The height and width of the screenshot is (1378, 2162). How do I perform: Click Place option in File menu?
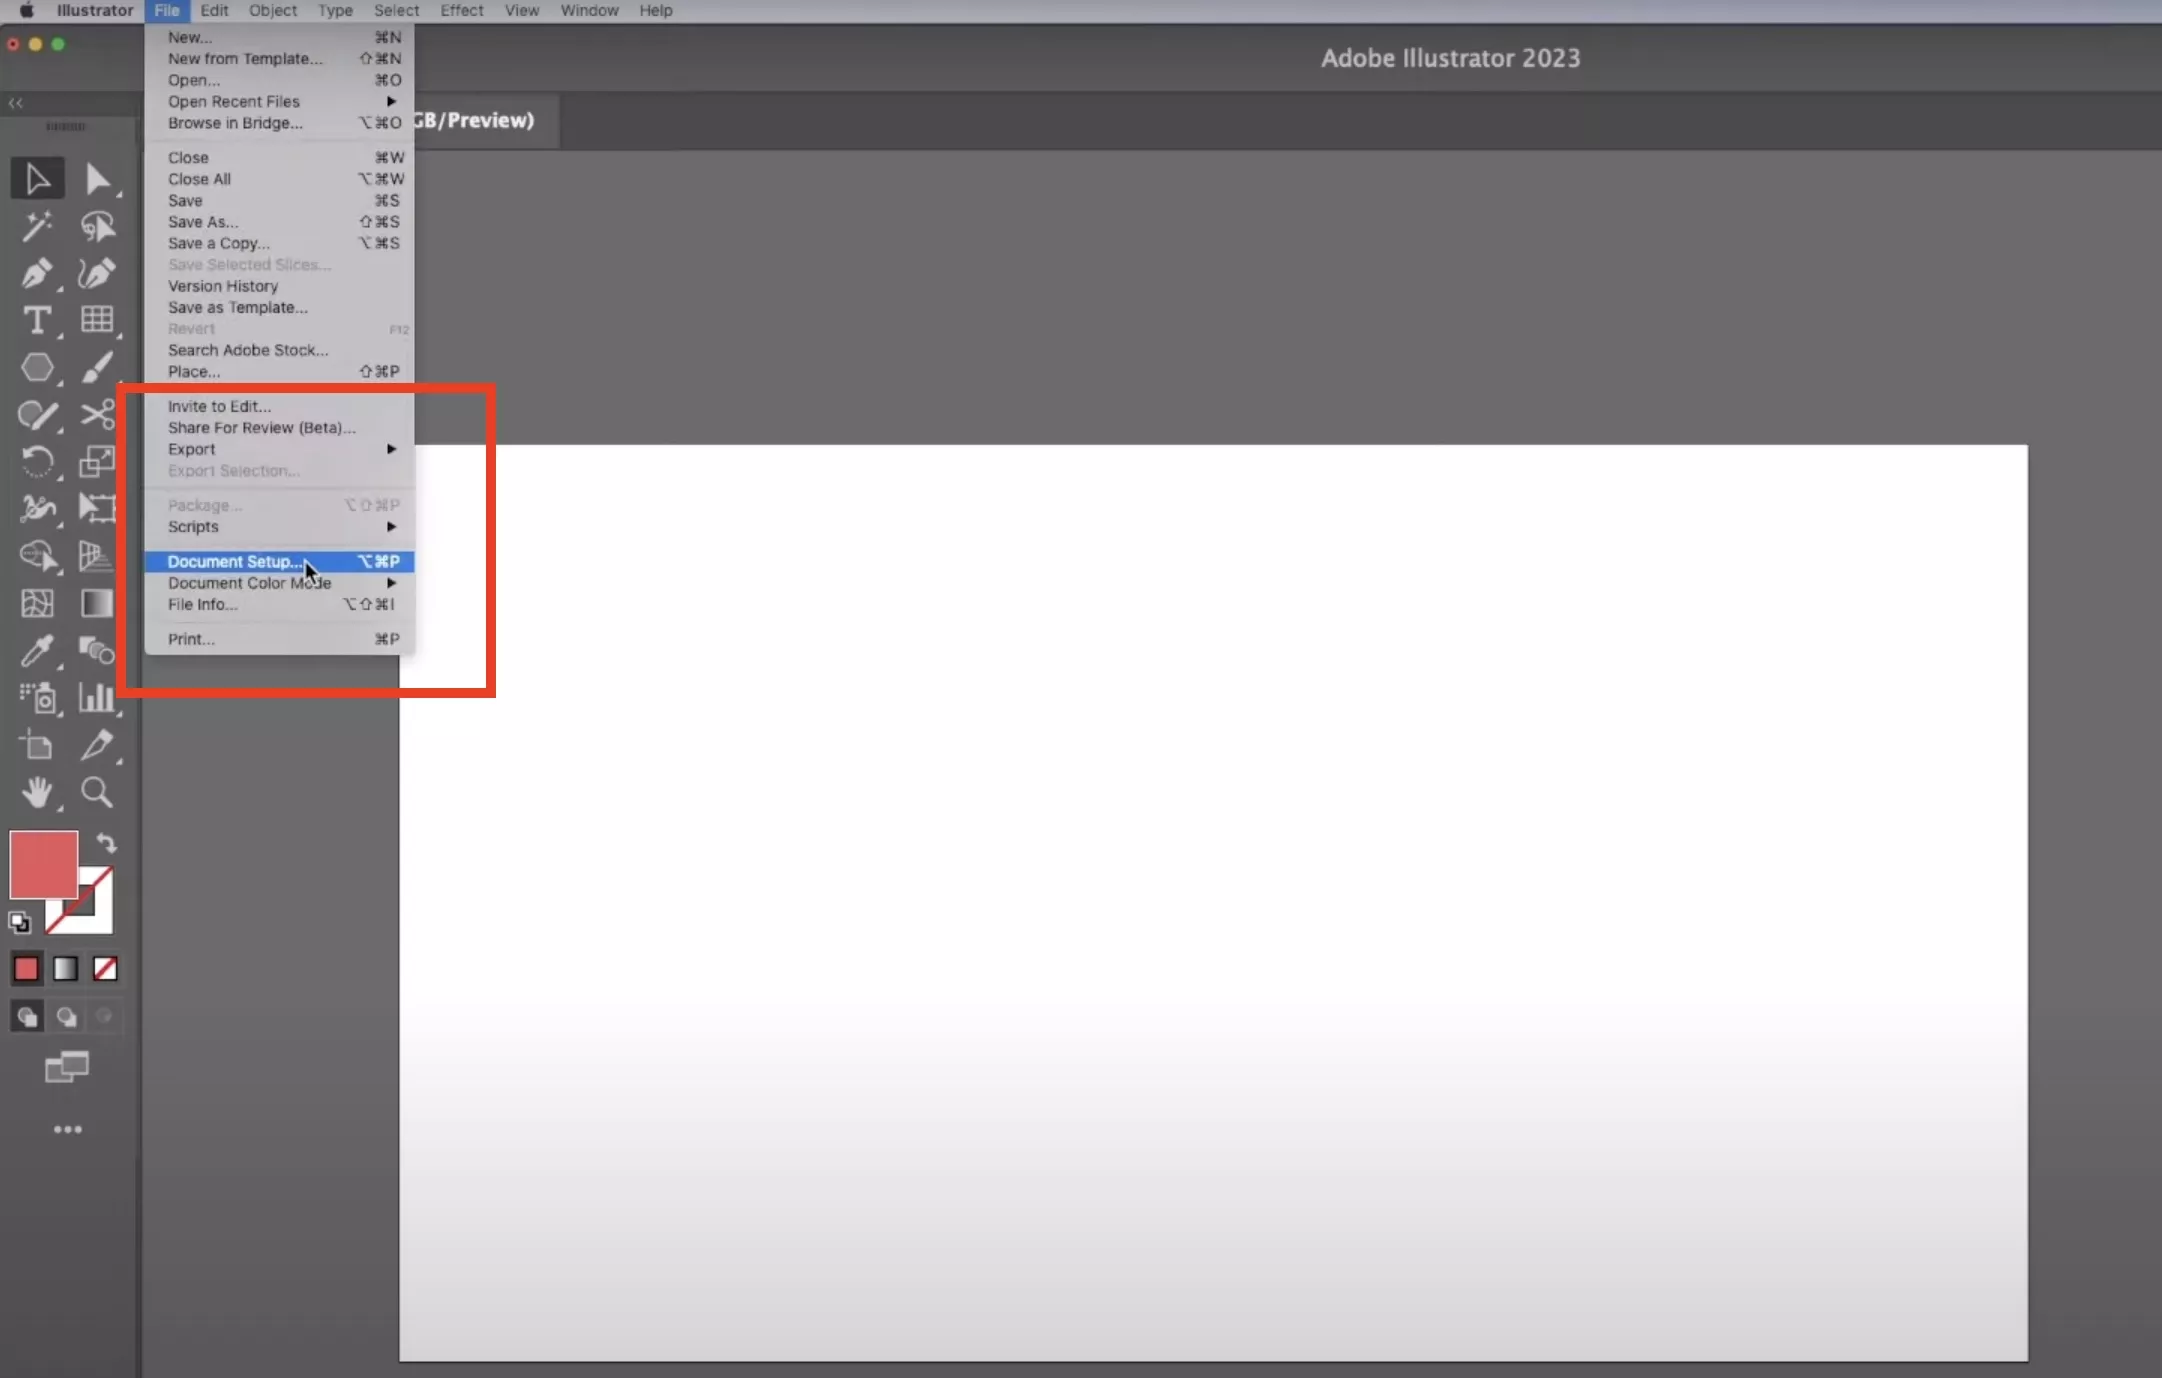point(192,371)
